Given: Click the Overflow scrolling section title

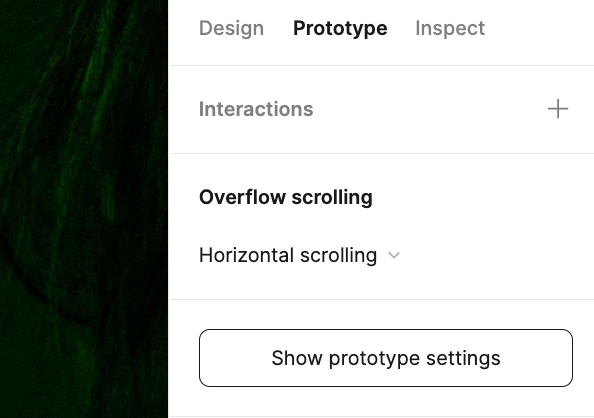Looking at the screenshot, I should tap(286, 197).
